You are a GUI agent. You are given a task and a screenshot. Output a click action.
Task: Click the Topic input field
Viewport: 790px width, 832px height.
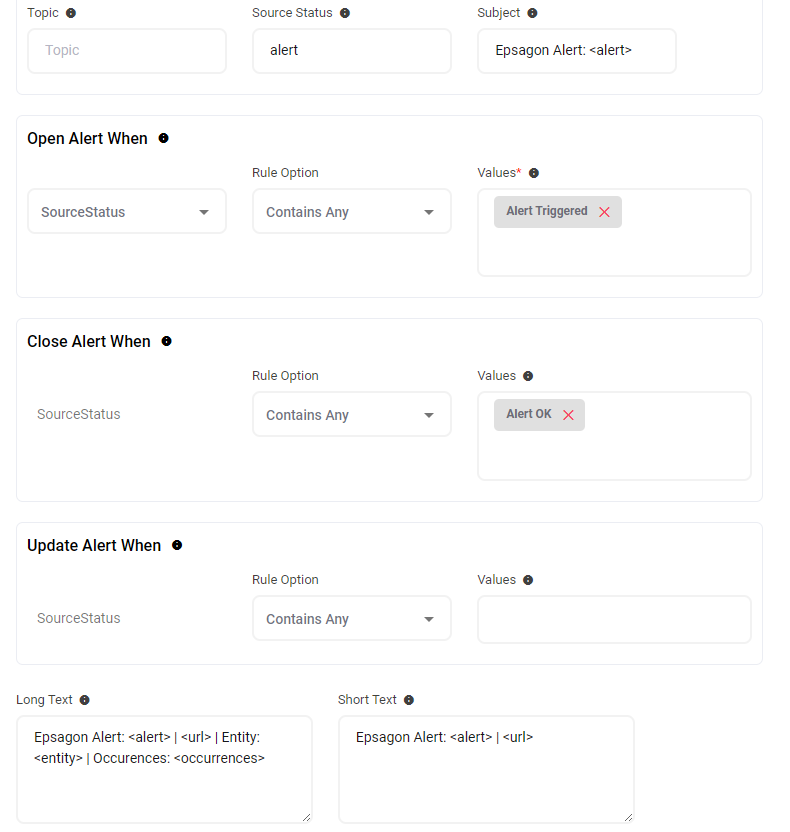127,50
